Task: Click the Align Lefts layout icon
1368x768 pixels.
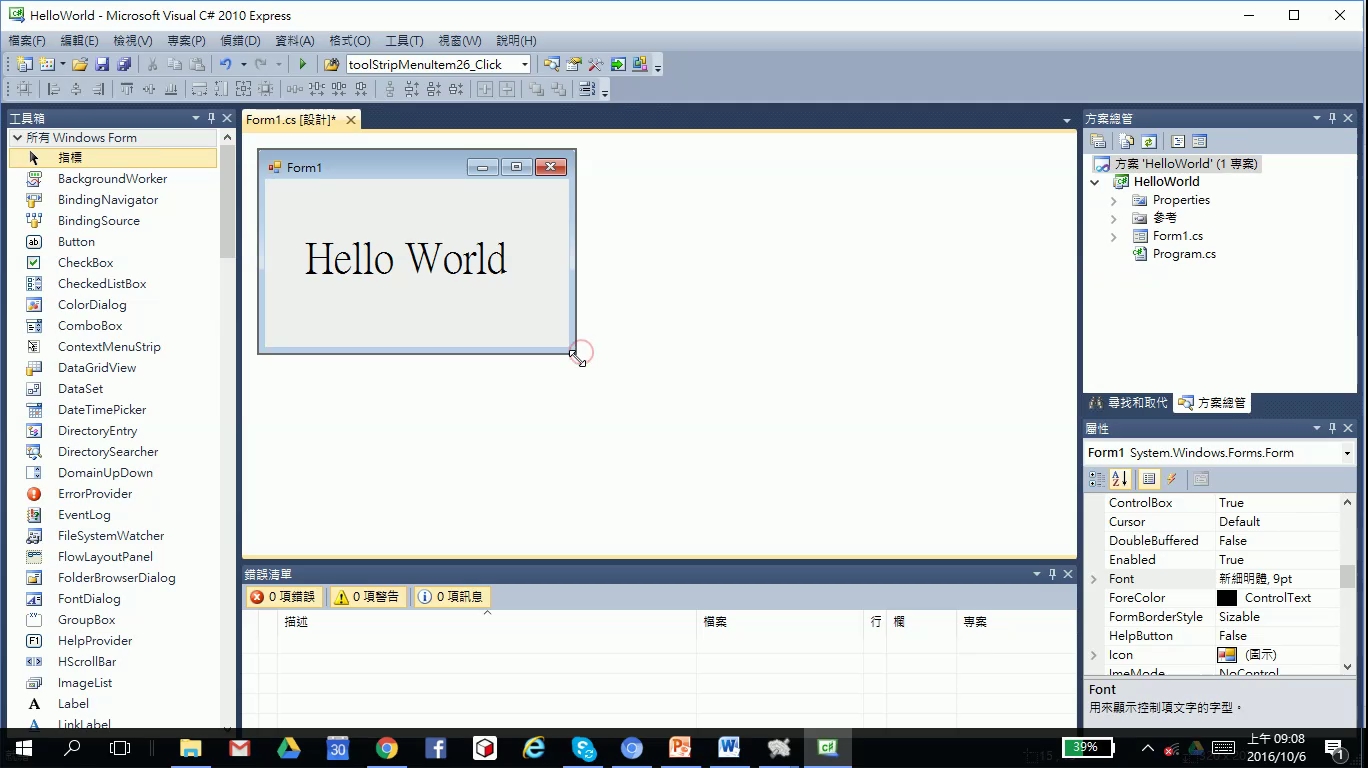Action: tap(54, 89)
